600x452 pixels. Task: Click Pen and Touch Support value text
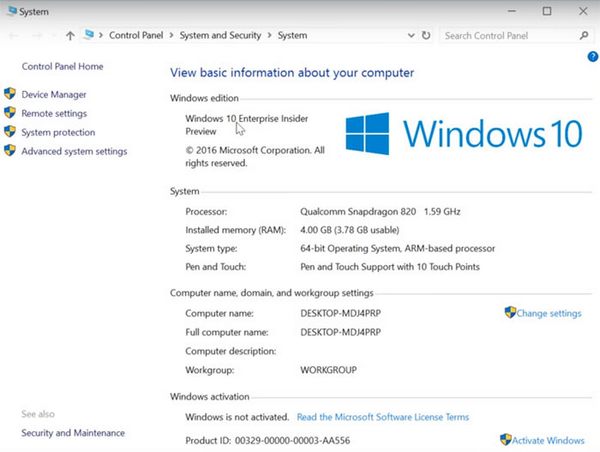click(390, 267)
